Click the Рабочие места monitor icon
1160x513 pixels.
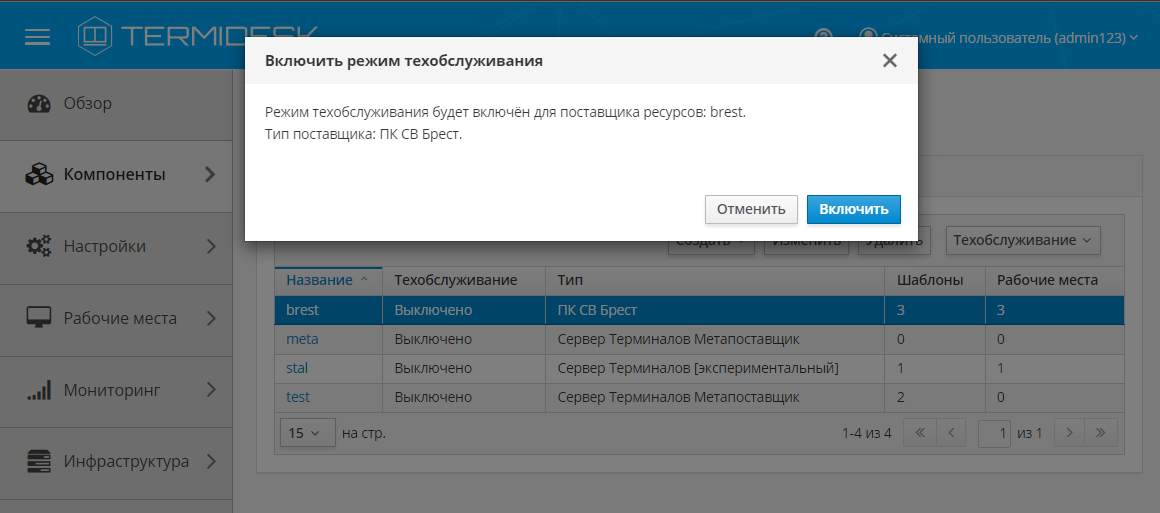point(39,318)
